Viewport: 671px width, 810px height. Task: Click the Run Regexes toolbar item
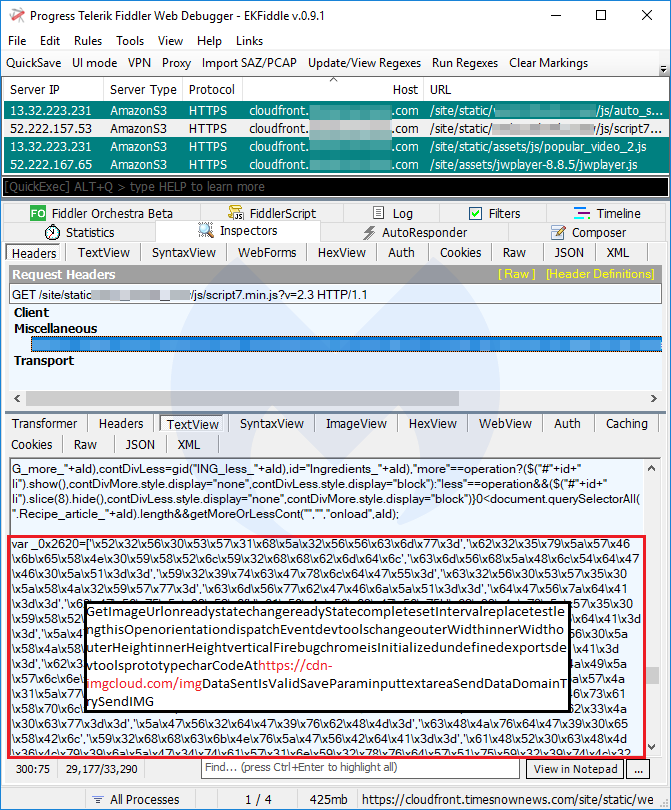coord(464,63)
